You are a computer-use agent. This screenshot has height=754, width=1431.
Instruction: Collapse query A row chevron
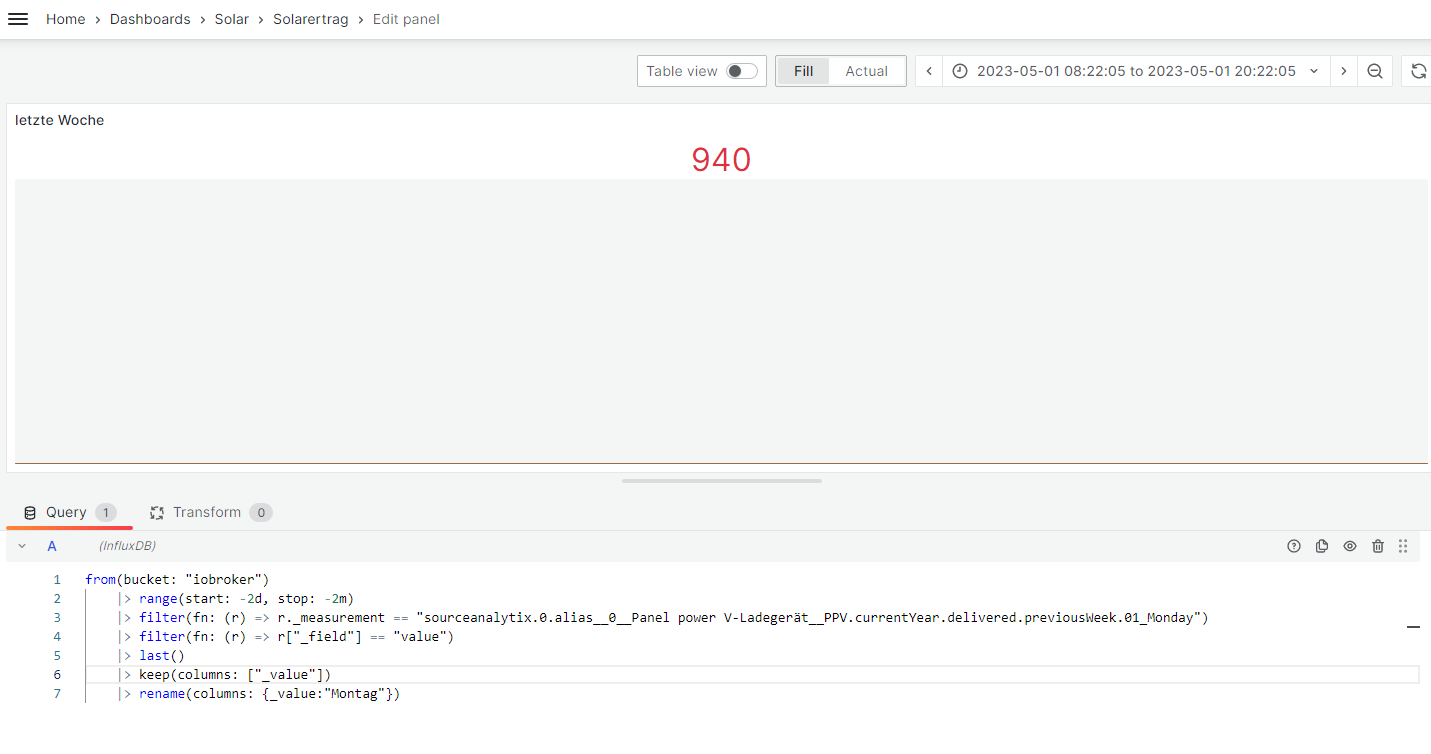click(22, 546)
